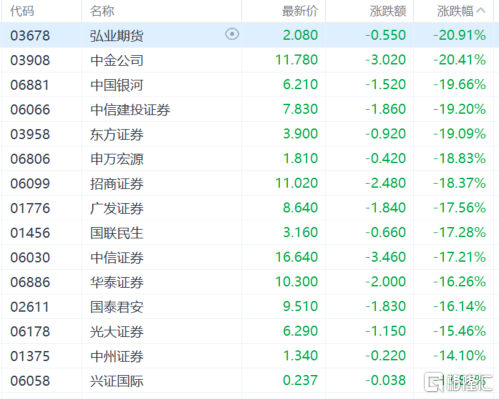Image resolution: width=499 pixels, height=399 pixels.
Task: Select stock code 01375
Action: click(x=30, y=356)
